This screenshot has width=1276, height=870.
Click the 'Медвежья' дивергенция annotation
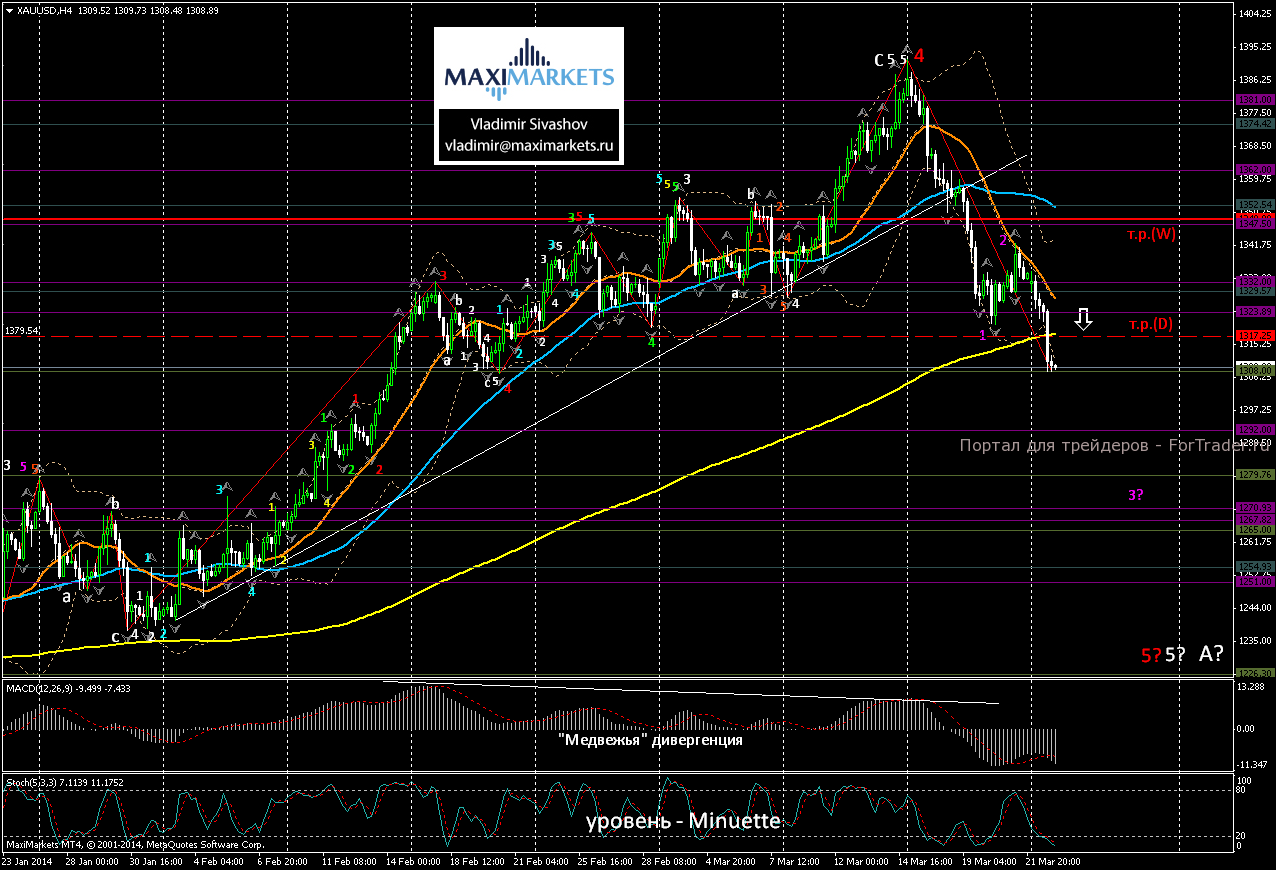[650, 740]
